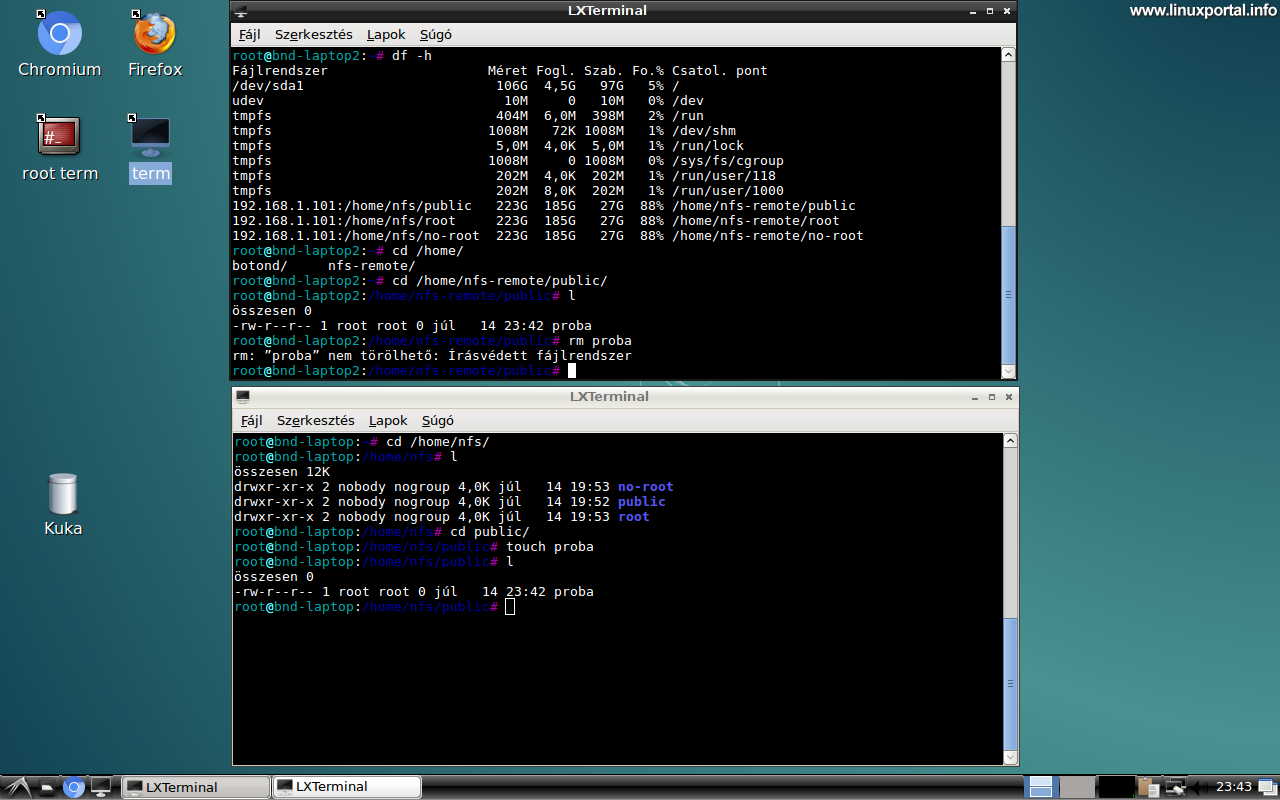Screen dimensions: 1280x800
Task: Close the upper LXTerminal window
Action: pos(1007,11)
